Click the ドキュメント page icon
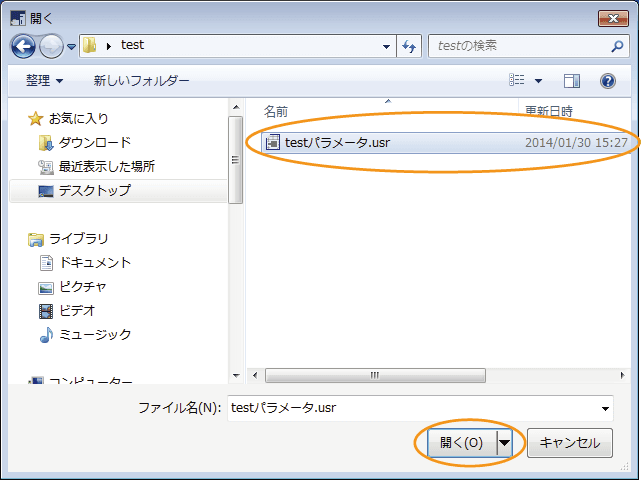 [46, 263]
